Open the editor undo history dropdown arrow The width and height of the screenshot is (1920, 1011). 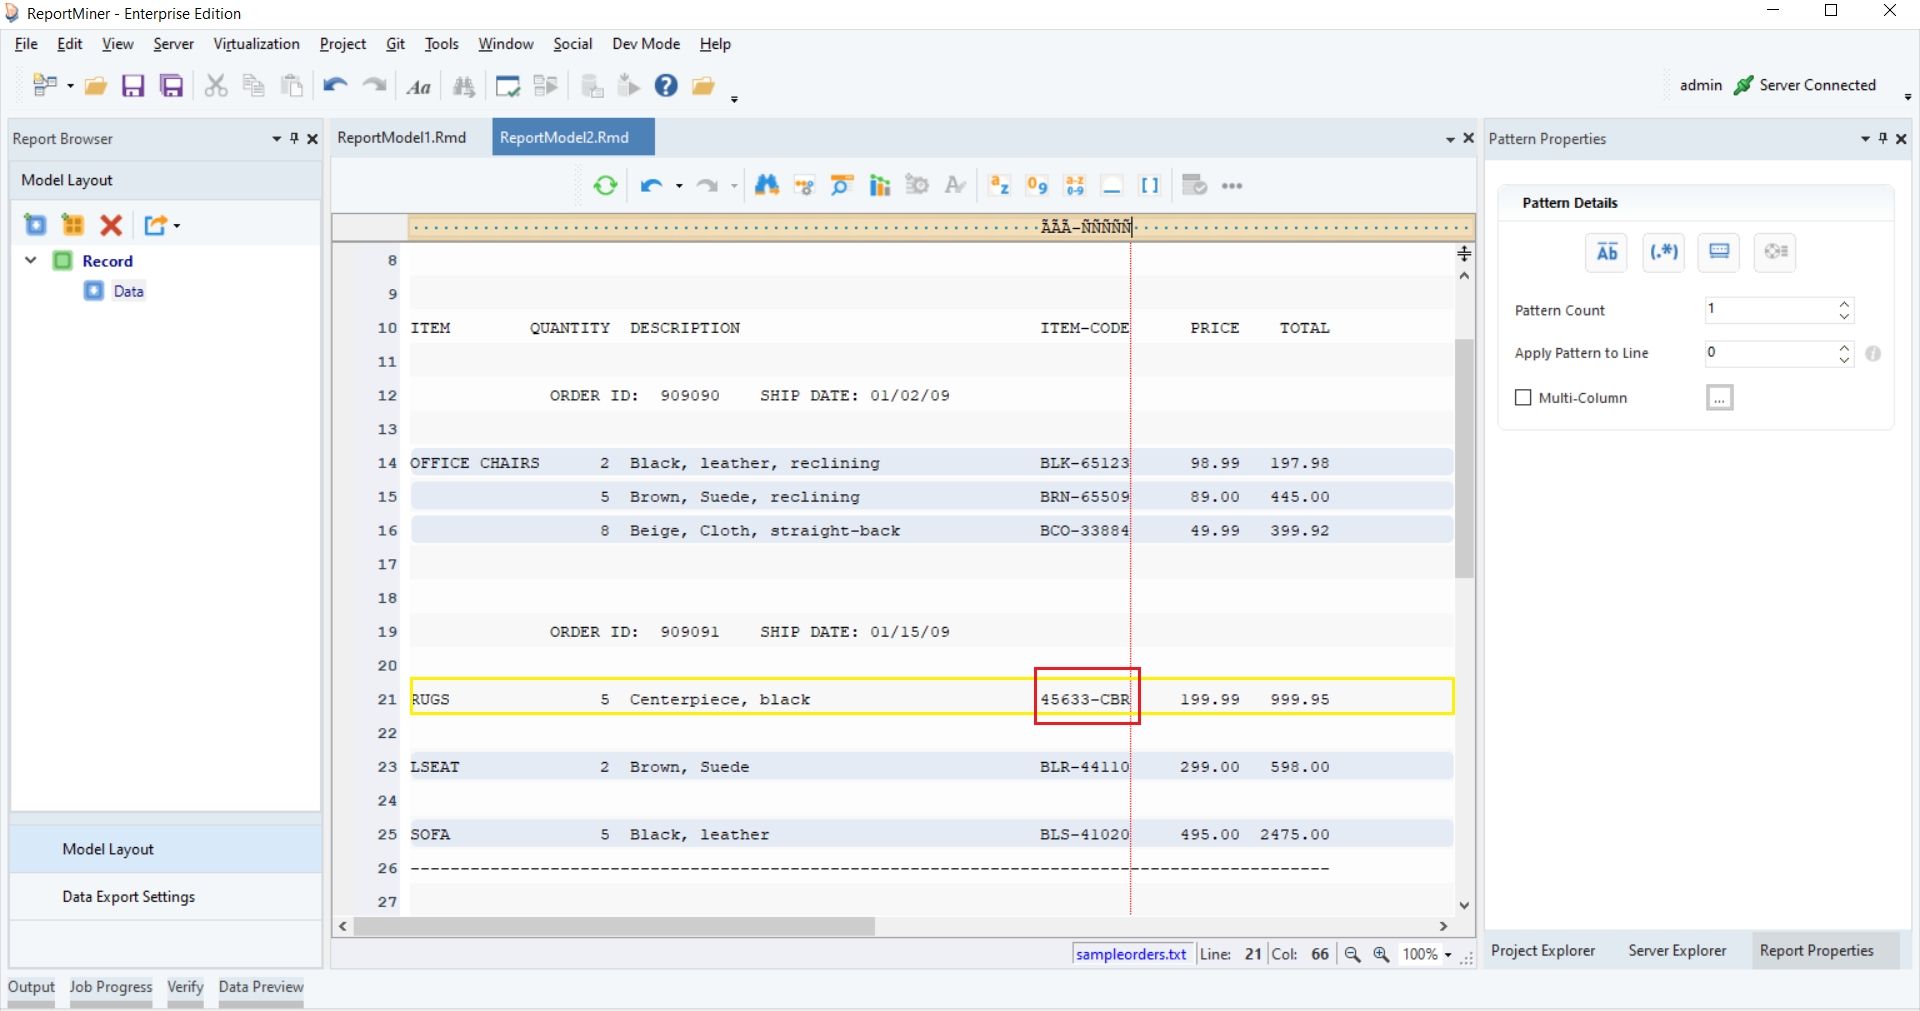point(679,187)
